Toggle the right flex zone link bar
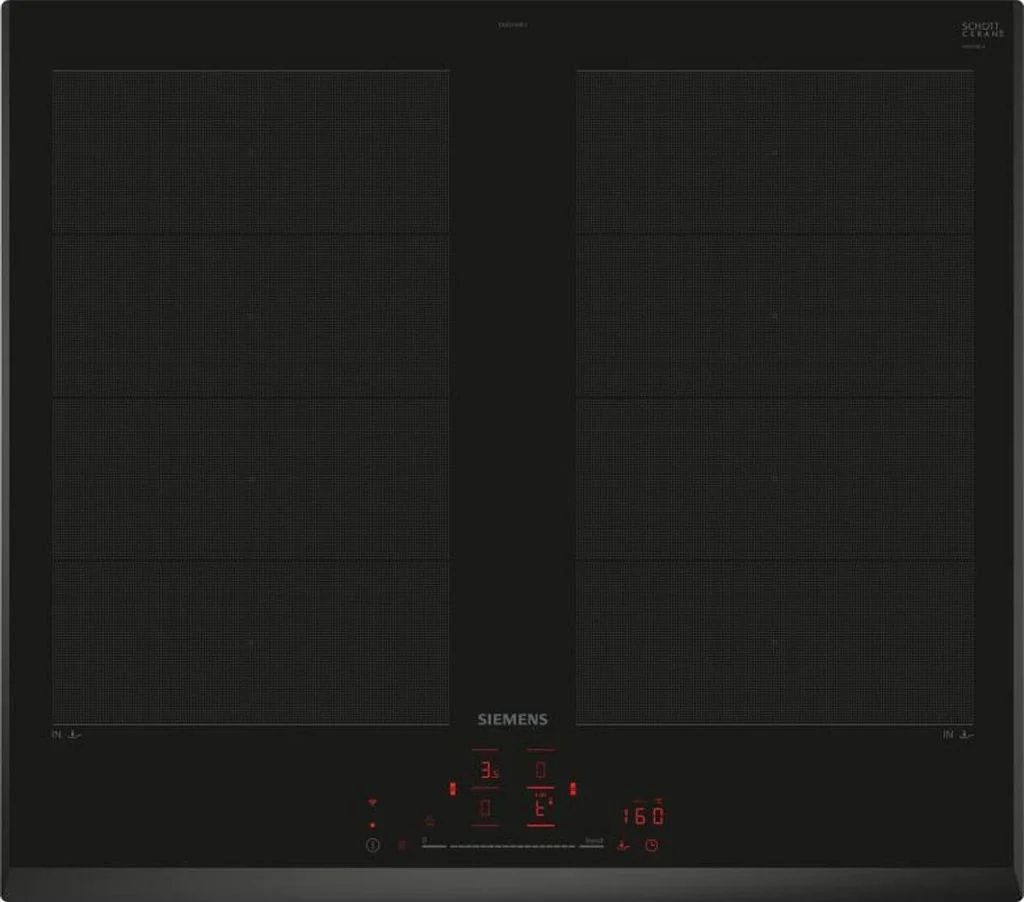The image size is (1024, 902). (573, 789)
